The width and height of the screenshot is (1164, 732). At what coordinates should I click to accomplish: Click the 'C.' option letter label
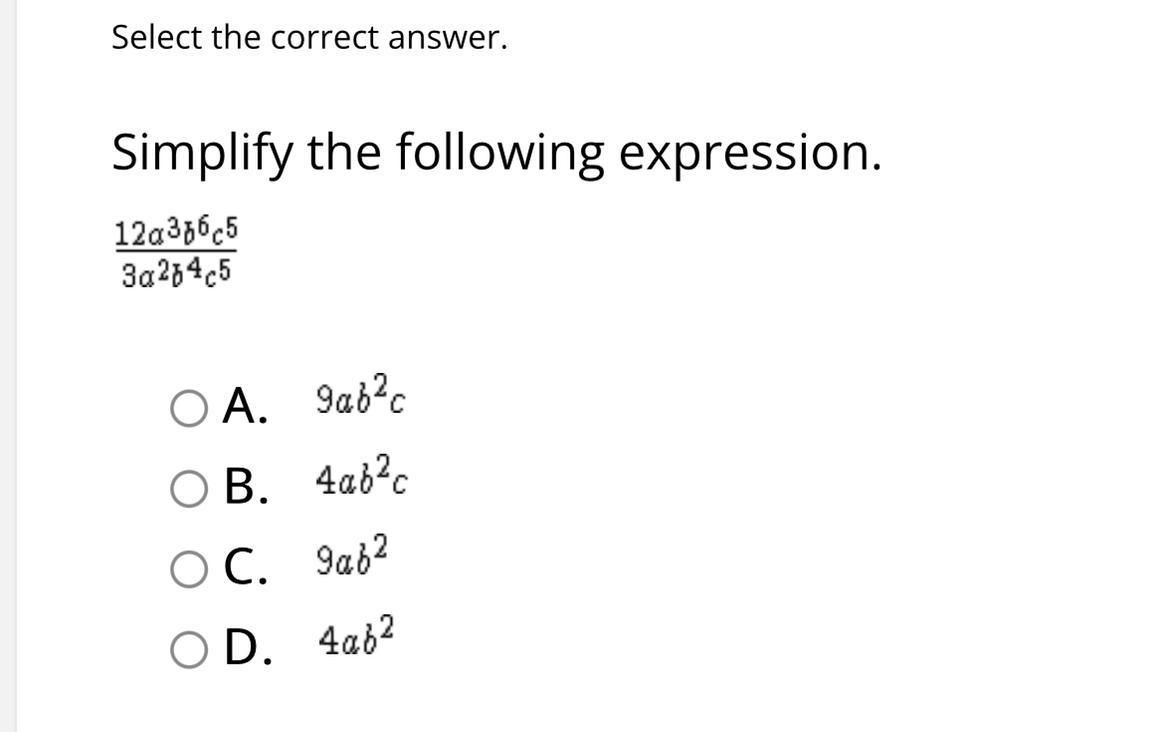246,568
